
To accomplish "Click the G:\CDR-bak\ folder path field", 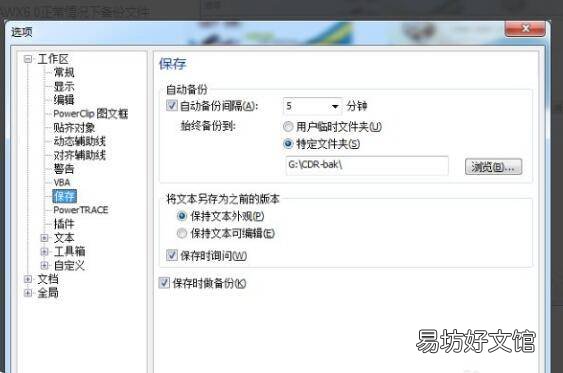I will coord(367,165).
